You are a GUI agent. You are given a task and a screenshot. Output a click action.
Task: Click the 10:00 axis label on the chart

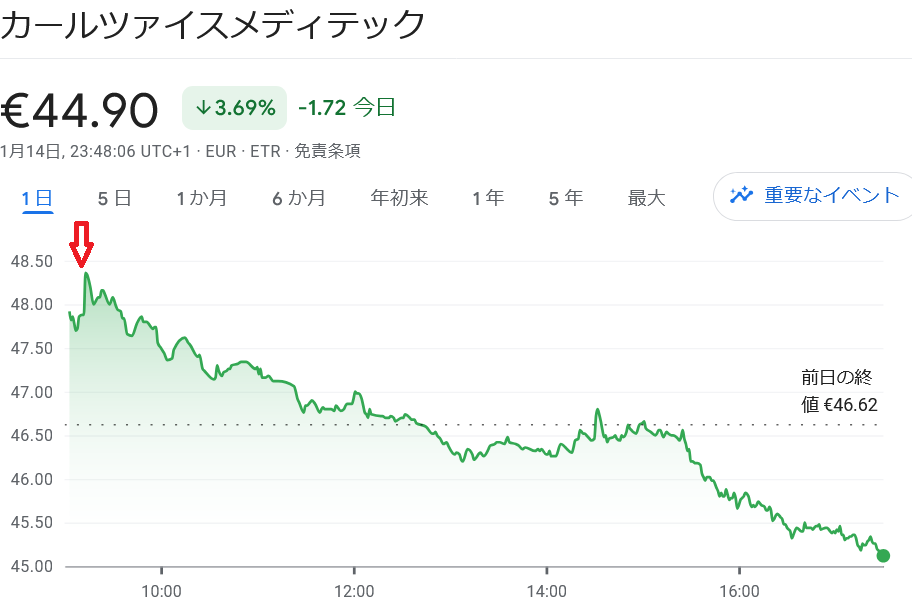[x=163, y=591]
